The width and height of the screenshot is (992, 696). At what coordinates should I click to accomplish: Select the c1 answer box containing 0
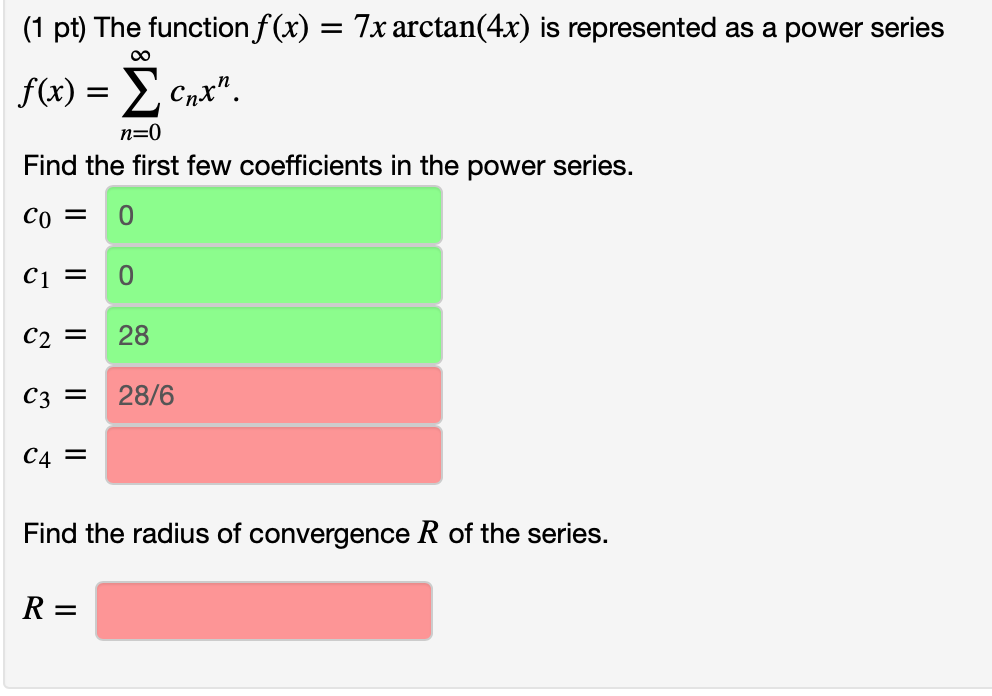274,275
